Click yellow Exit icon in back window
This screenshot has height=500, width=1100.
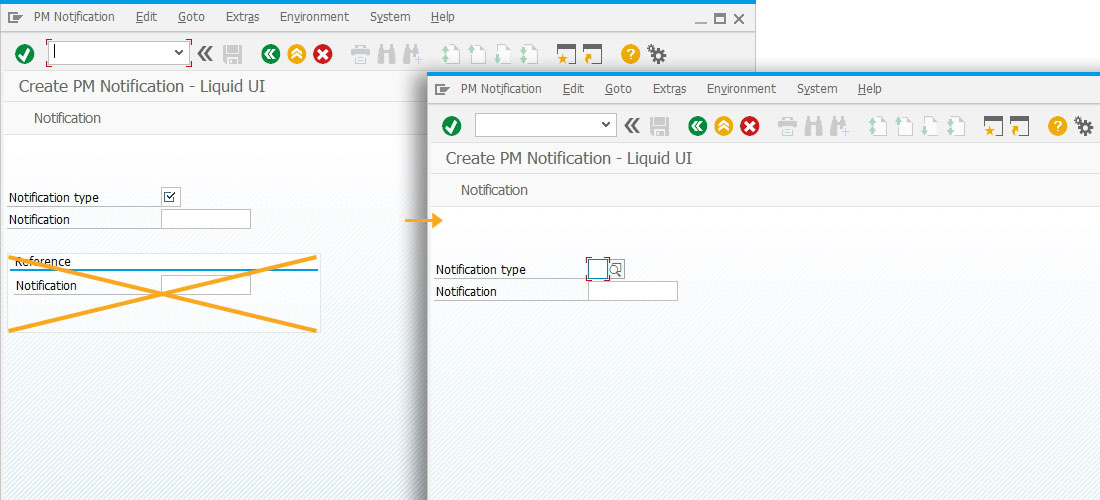pos(297,54)
